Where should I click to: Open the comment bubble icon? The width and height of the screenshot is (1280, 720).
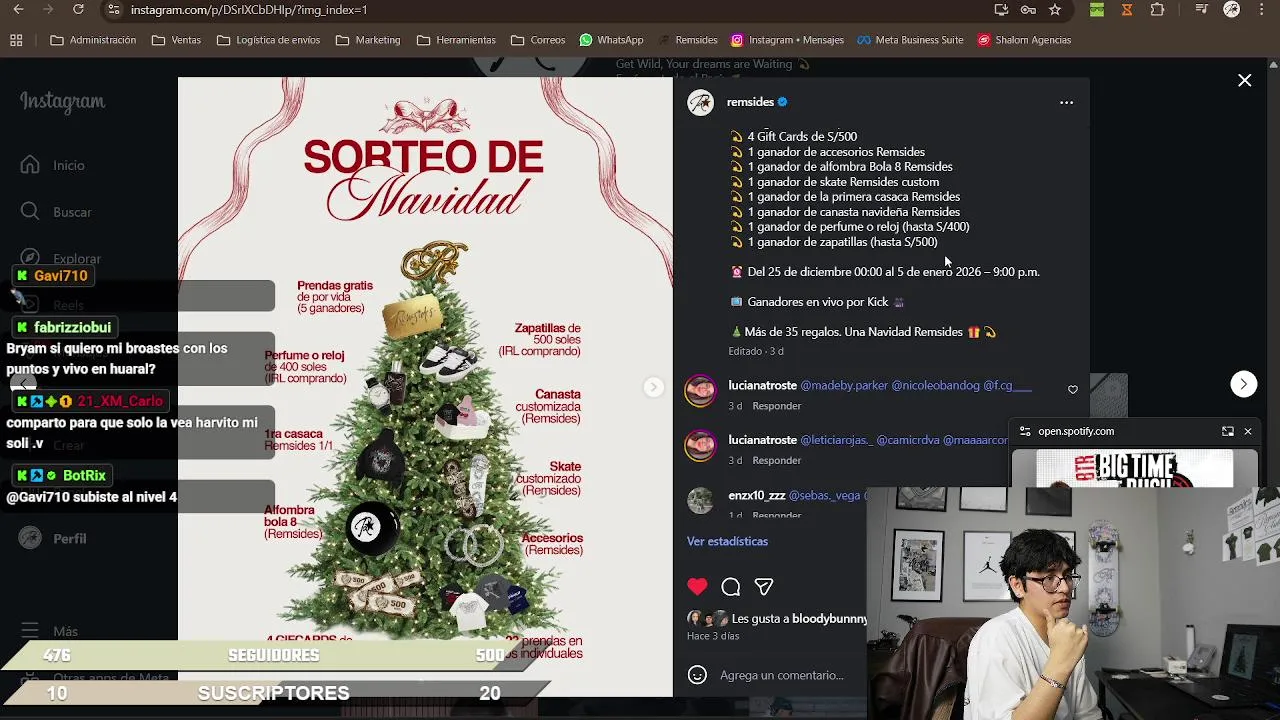point(731,587)
